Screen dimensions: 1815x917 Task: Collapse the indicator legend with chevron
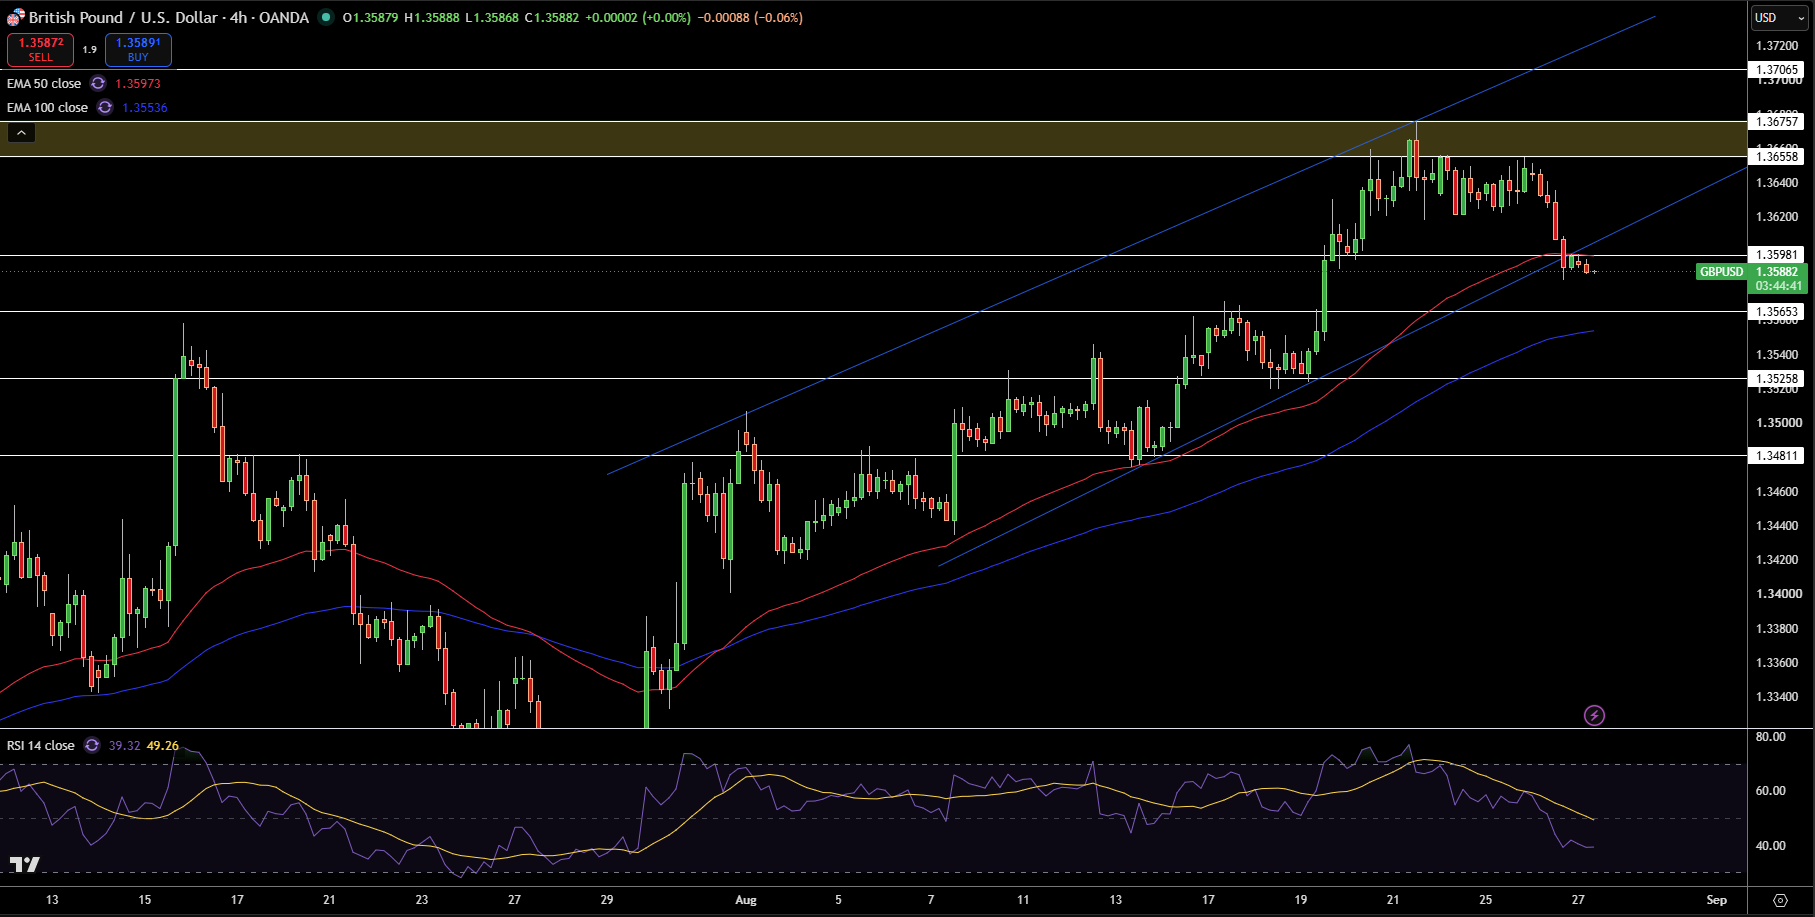pos(21,133)
